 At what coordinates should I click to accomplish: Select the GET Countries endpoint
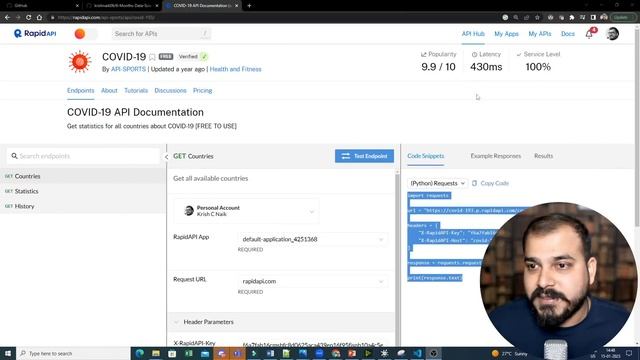(x=83, y=176)
